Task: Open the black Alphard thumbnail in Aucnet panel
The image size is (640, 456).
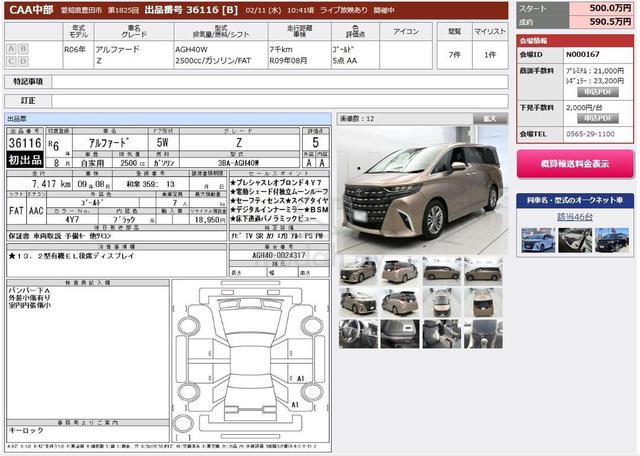Action: (611, 240)
